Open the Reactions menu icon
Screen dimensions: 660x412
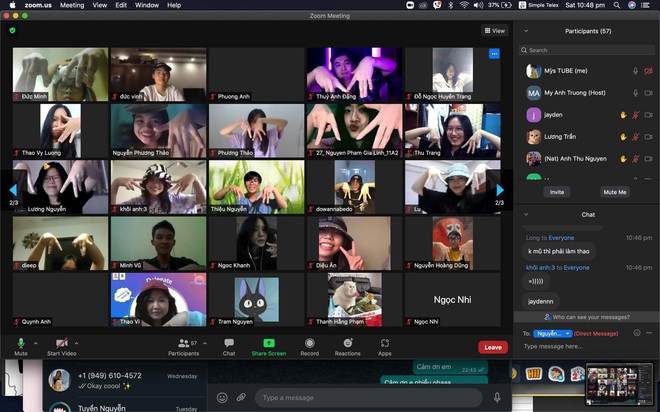pyautogui.click(x=348, y=343)
